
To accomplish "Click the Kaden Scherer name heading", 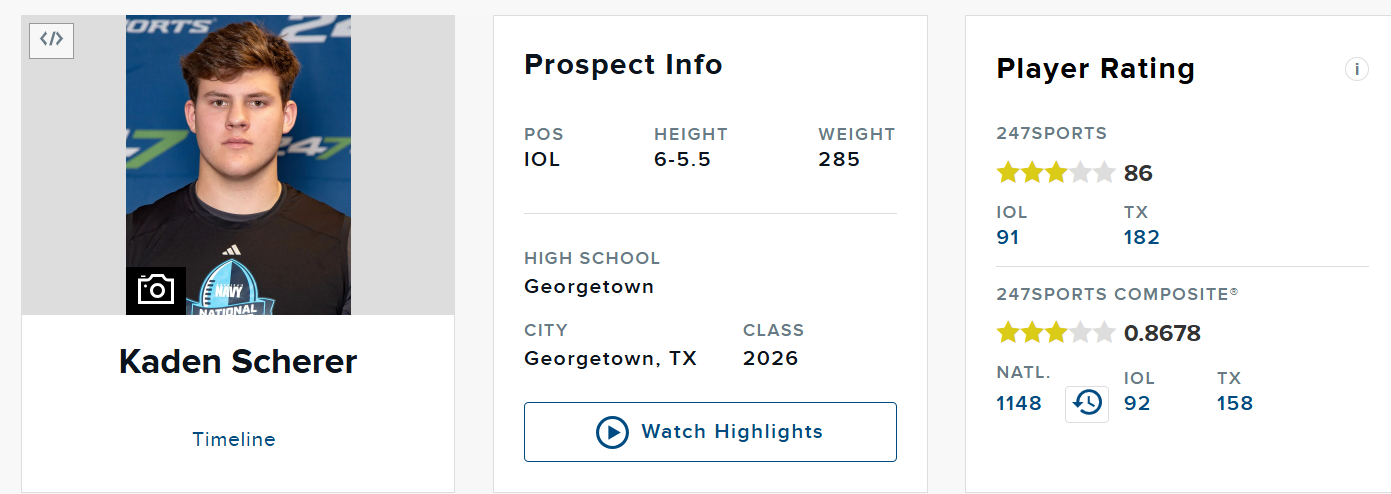I will pyautogui.click(x=238, y=361).
